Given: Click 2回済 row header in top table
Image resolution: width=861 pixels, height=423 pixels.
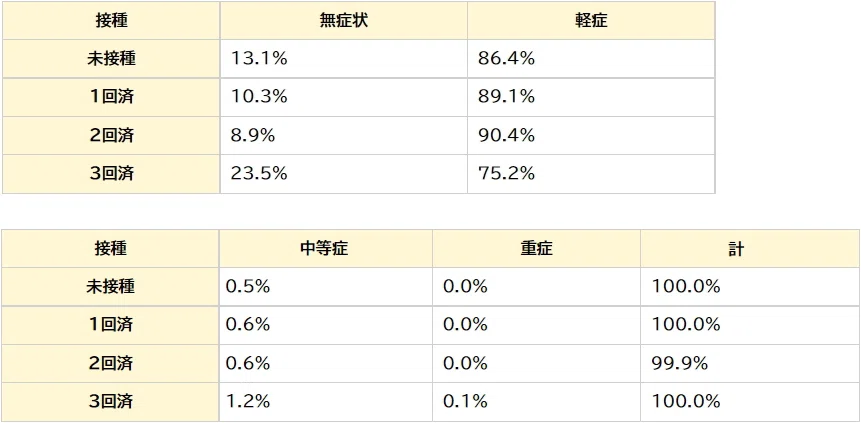Looking at the screenshot, I should [111, 136].
